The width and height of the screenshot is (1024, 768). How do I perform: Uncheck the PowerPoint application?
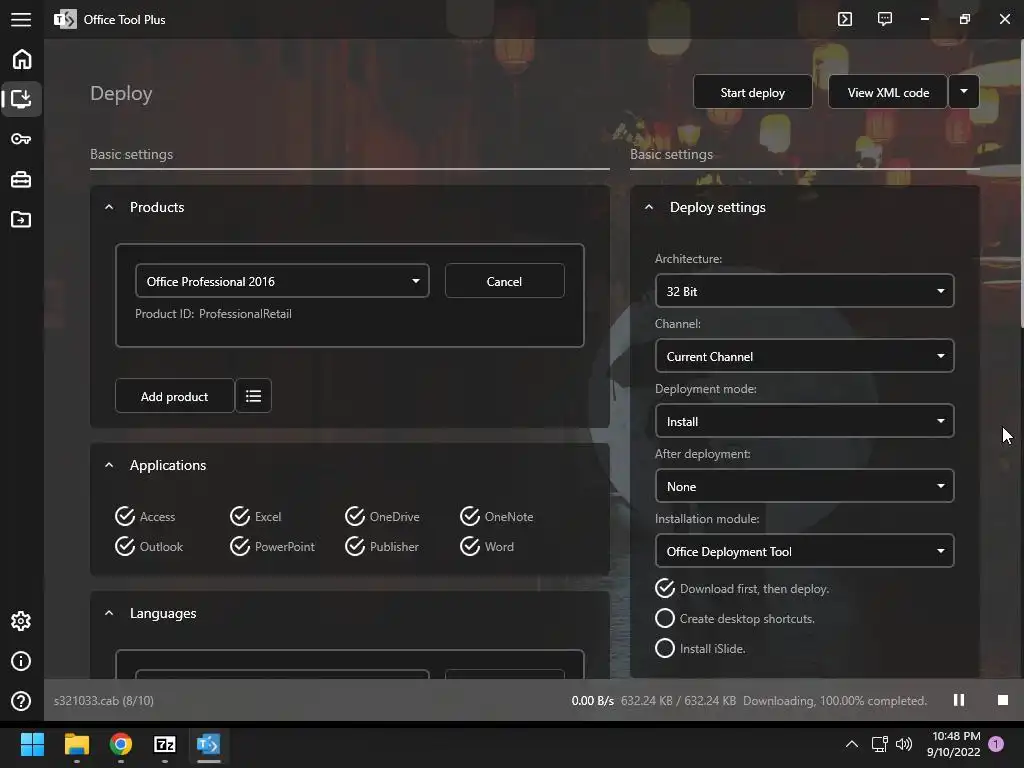(272, 547)
